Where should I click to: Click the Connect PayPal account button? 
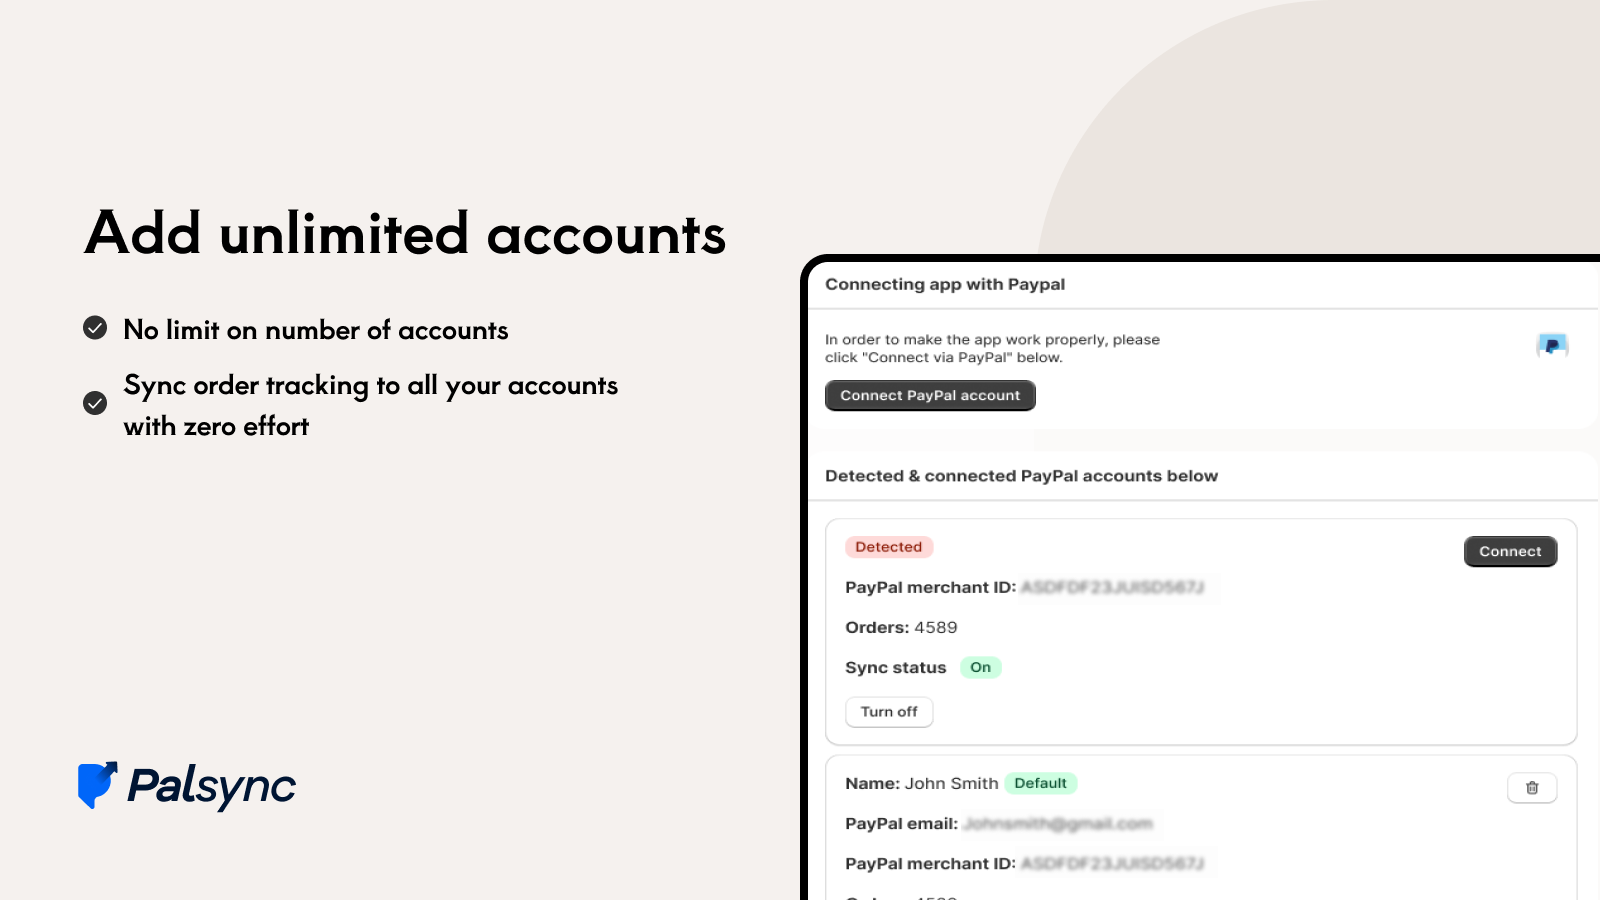[930, 396]
